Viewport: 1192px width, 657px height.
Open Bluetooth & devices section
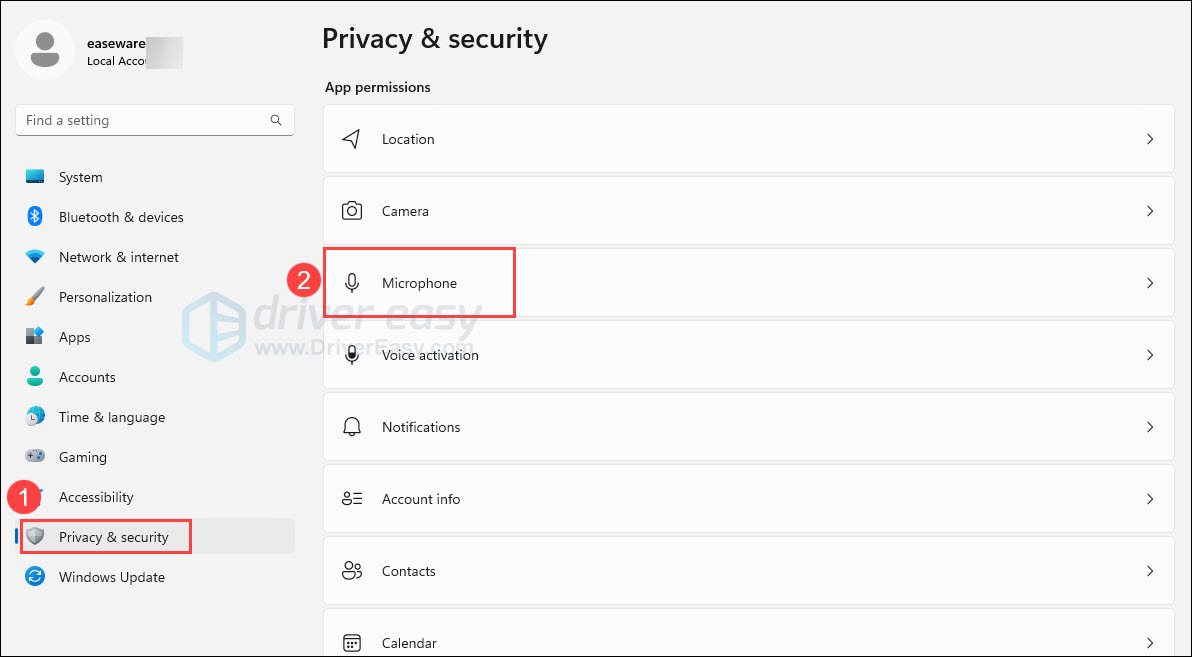[x=121, y=217]
